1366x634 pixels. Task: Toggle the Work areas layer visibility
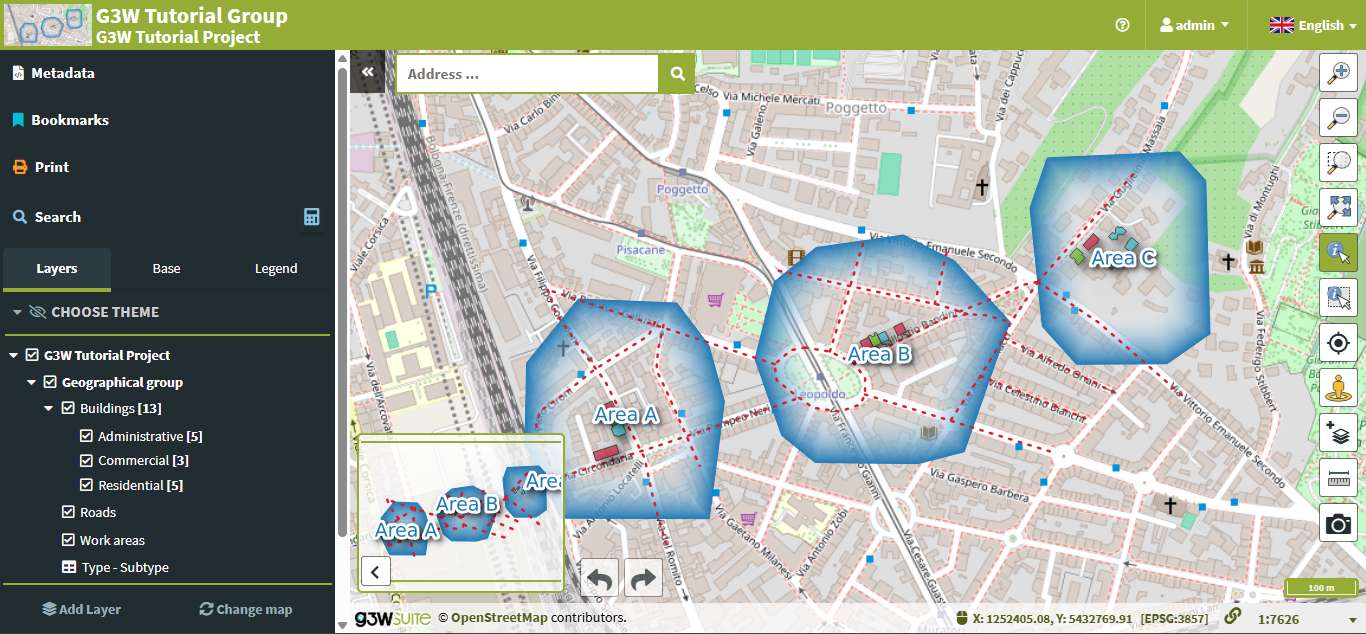68,540
